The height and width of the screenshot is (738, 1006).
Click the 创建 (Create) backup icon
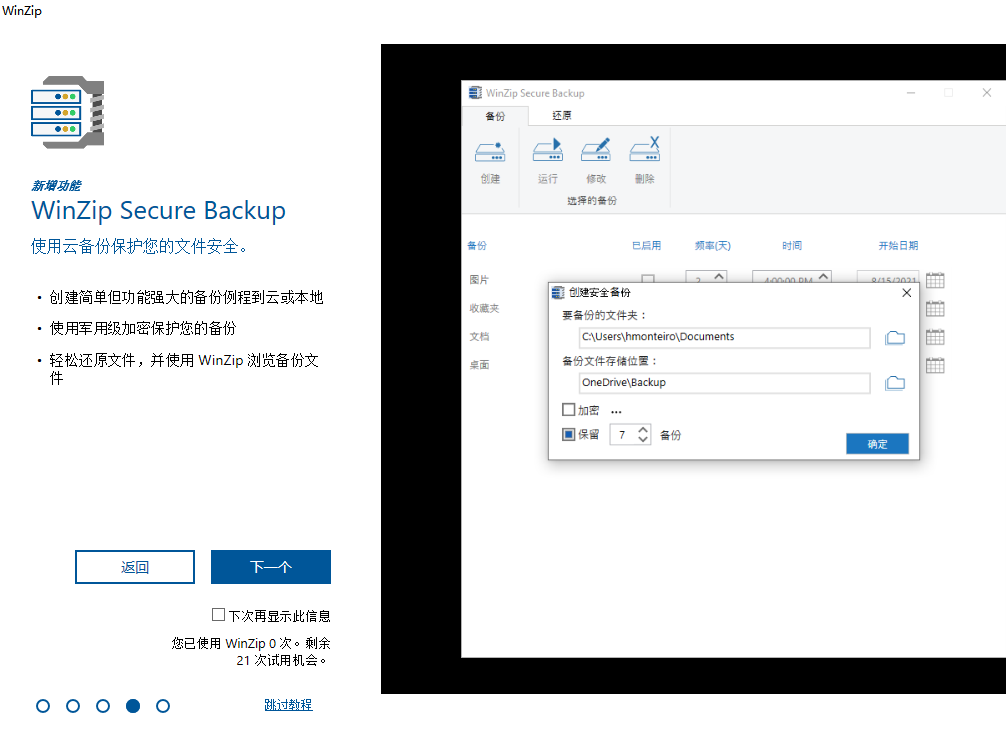click(490, 152)
